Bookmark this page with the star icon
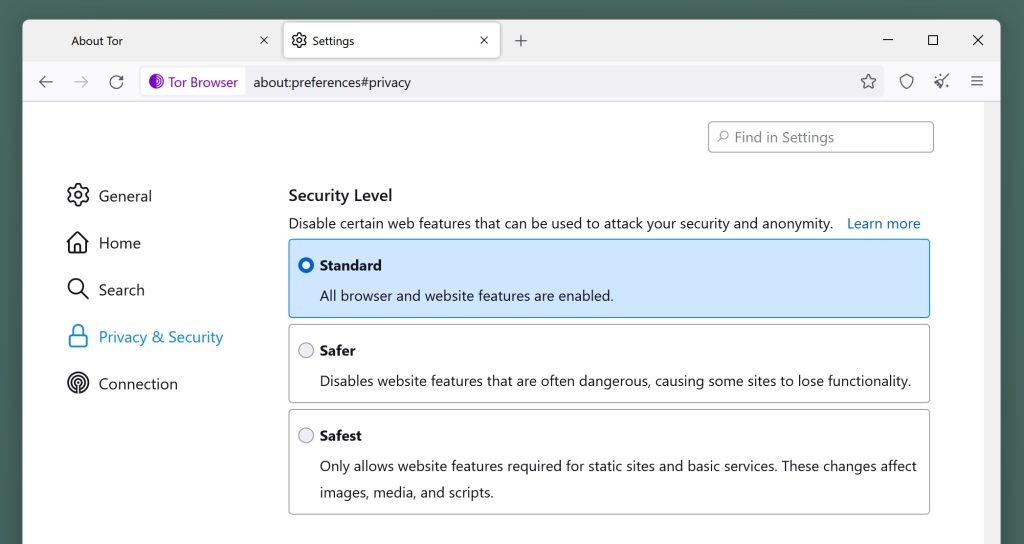The image size is (1024, 544). (868, 82)
